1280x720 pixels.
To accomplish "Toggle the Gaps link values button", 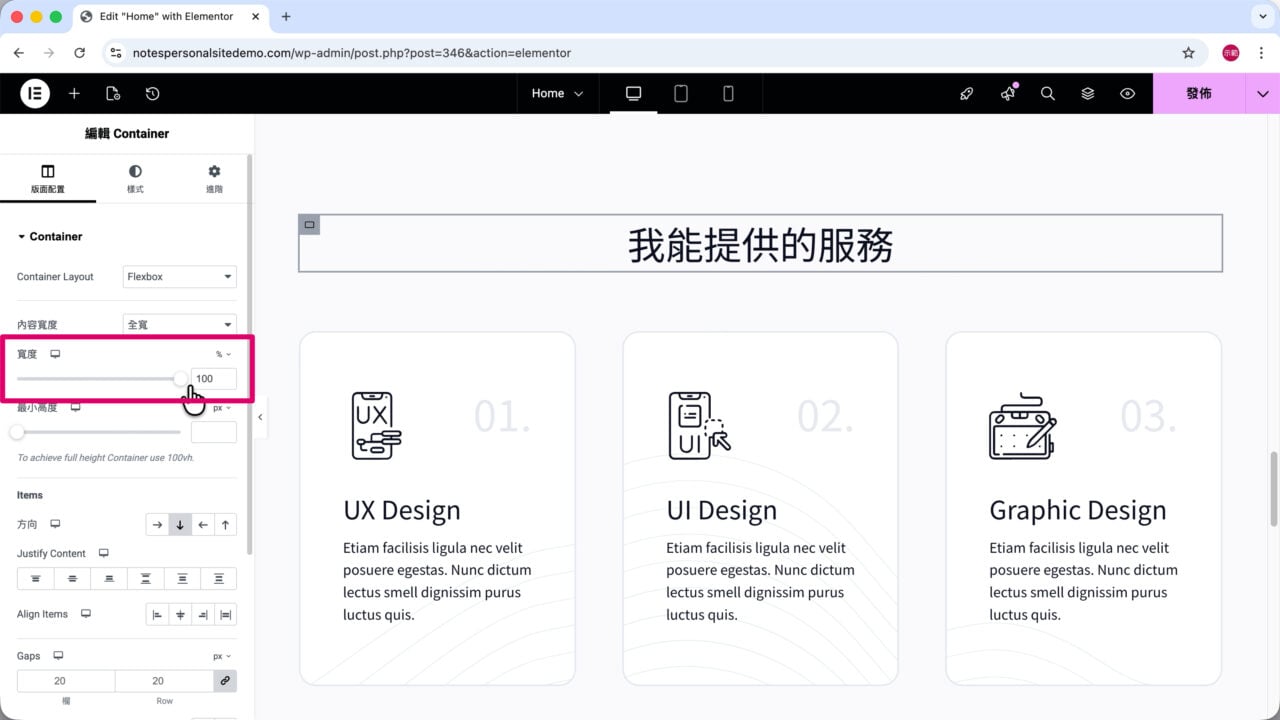I will click(x=225, y=681).
